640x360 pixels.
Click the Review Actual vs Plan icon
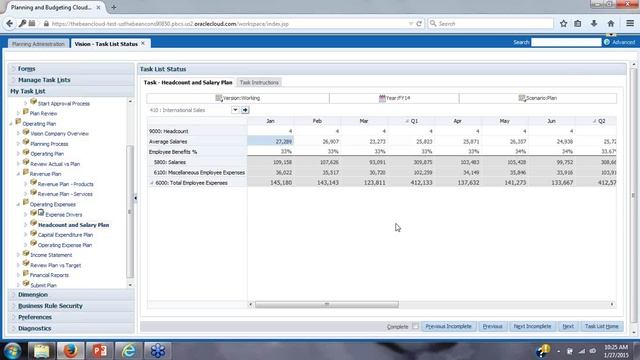26,162
